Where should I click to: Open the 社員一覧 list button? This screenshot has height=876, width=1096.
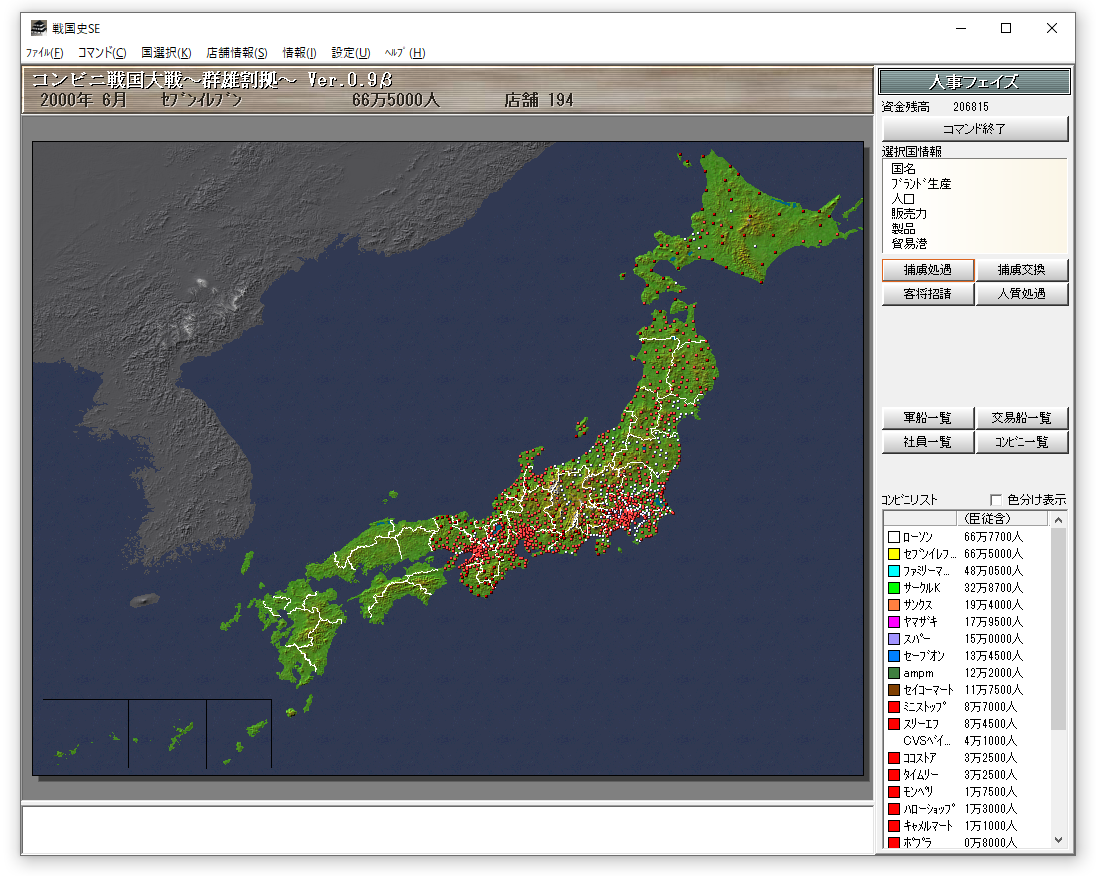[x=927, y=442]
